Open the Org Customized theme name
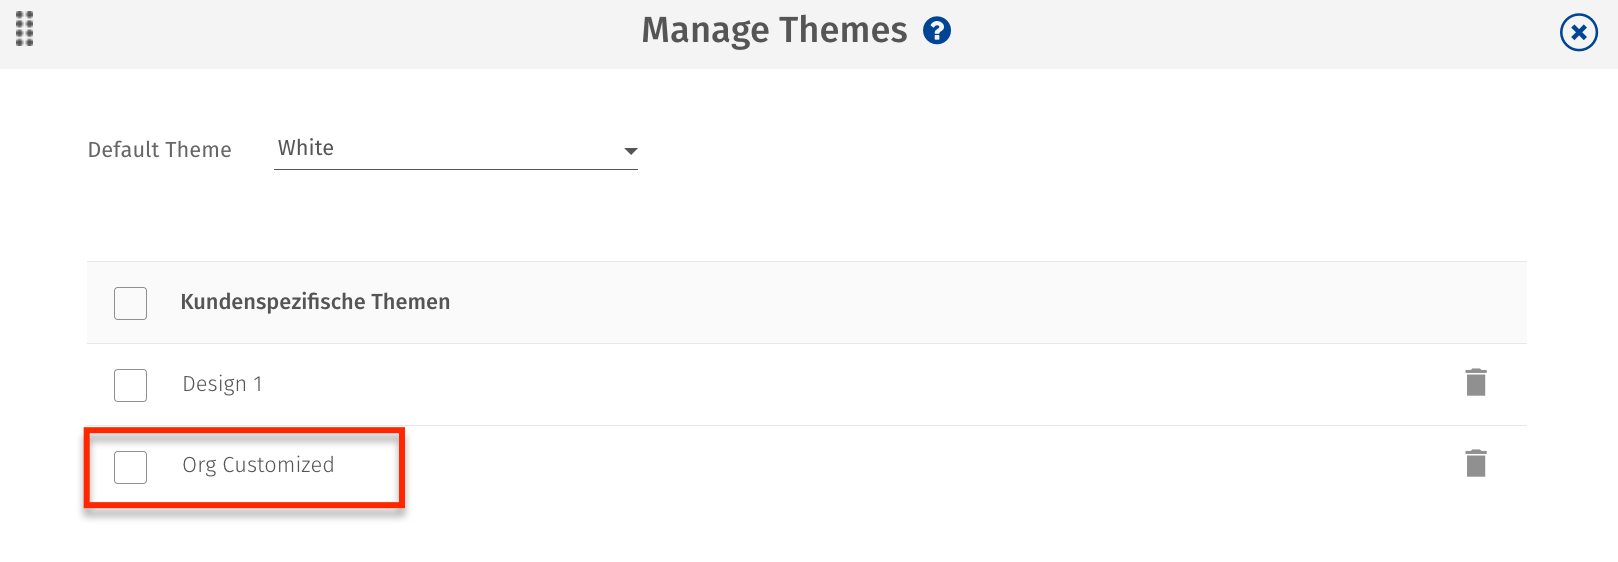The width and height of the screenshot is (1618, 562). (258, 465)
